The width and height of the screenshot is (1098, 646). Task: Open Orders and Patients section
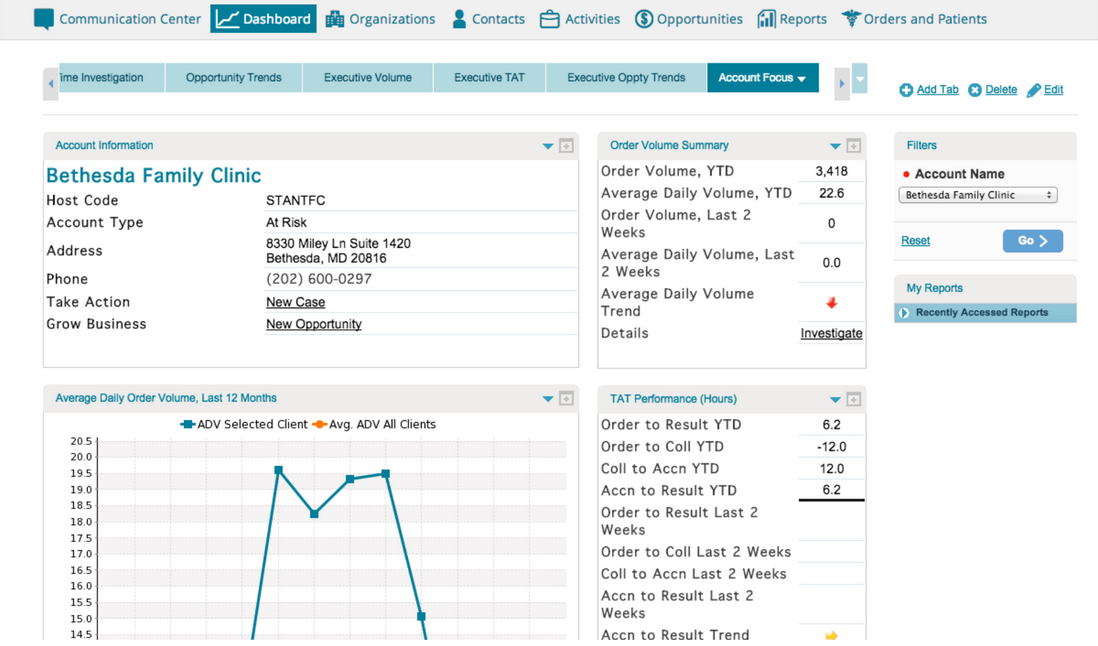click(915, 19)
